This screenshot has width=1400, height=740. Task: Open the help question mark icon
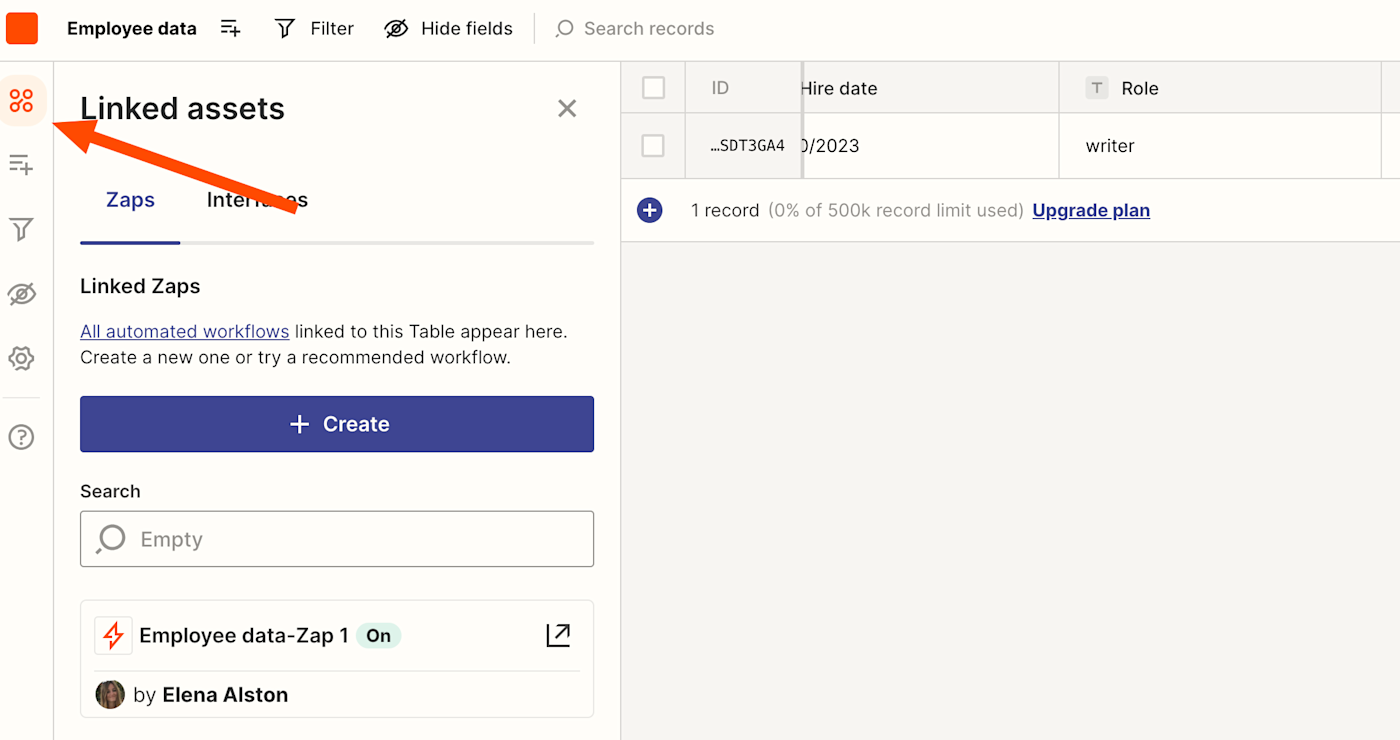pos(21,437)
